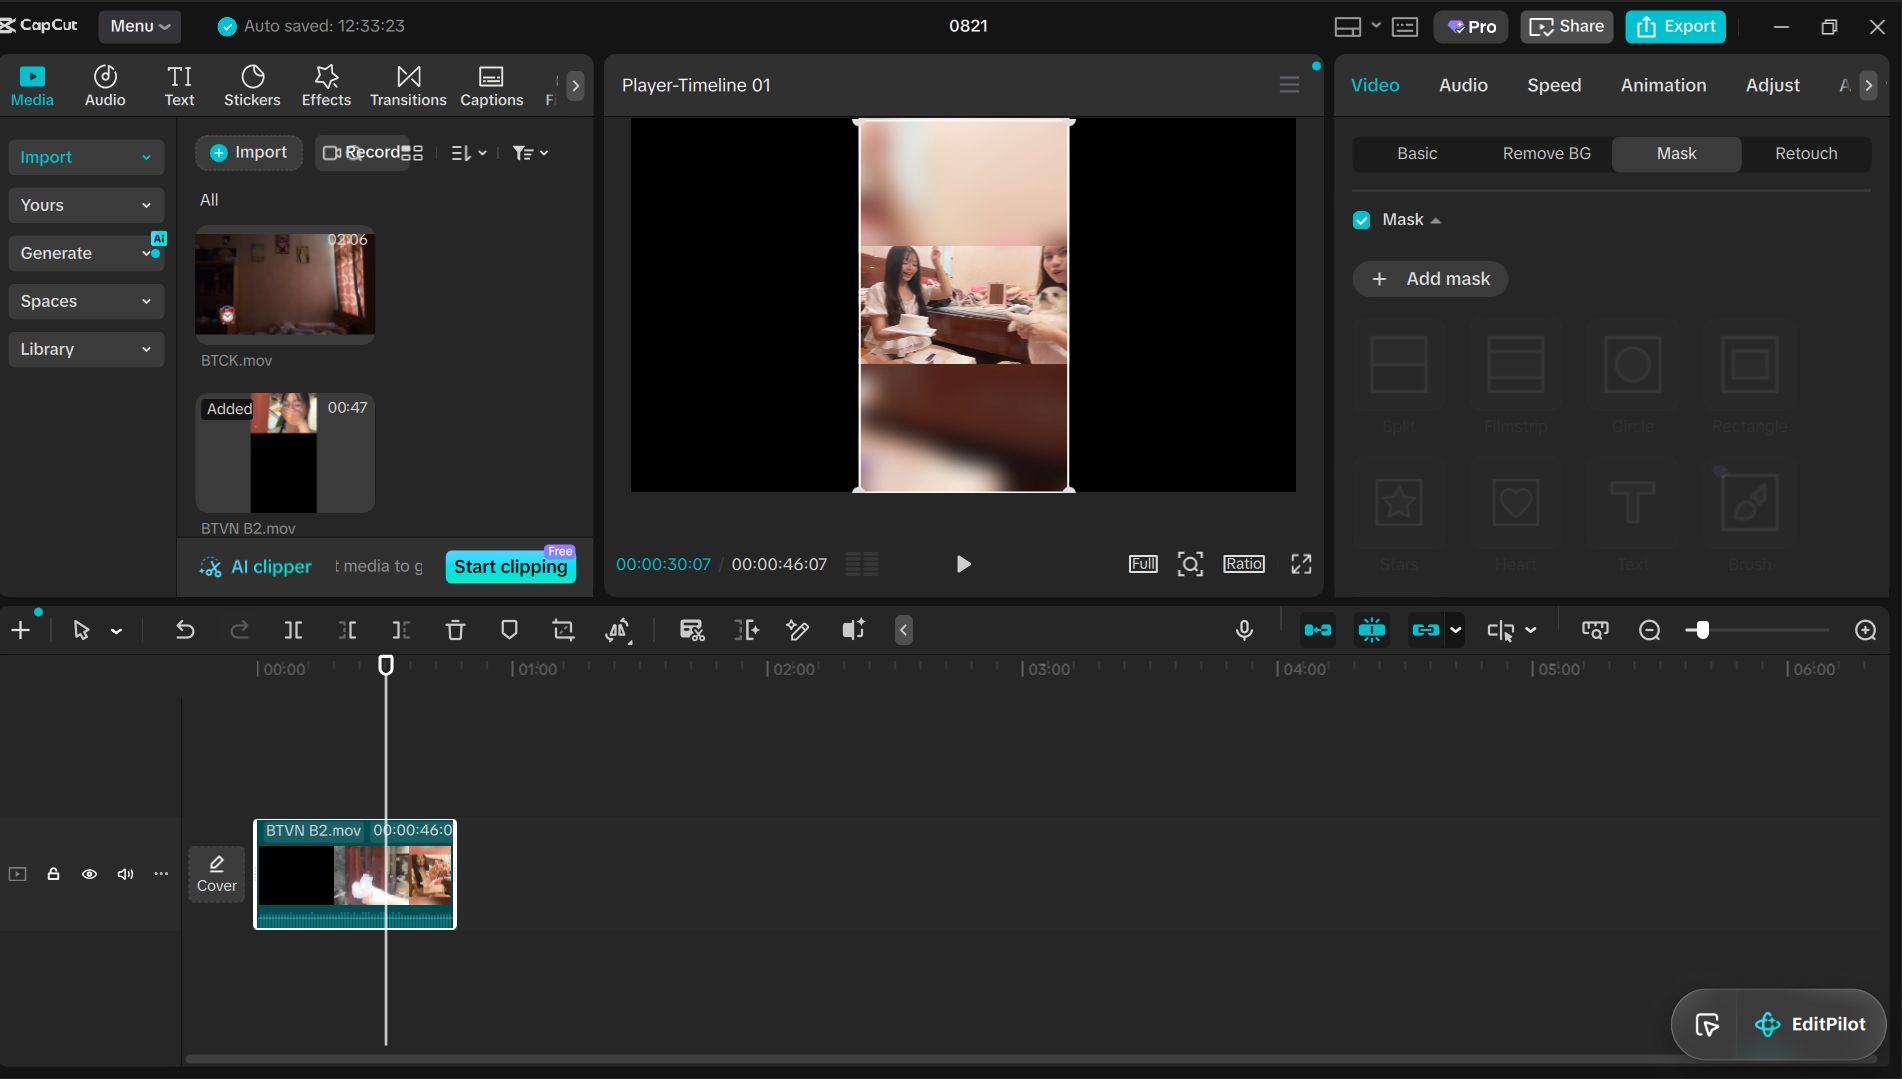This screenshot has width=1902, height=1079.
Task: Click the Cover edit button
Action: pos(217,874)
